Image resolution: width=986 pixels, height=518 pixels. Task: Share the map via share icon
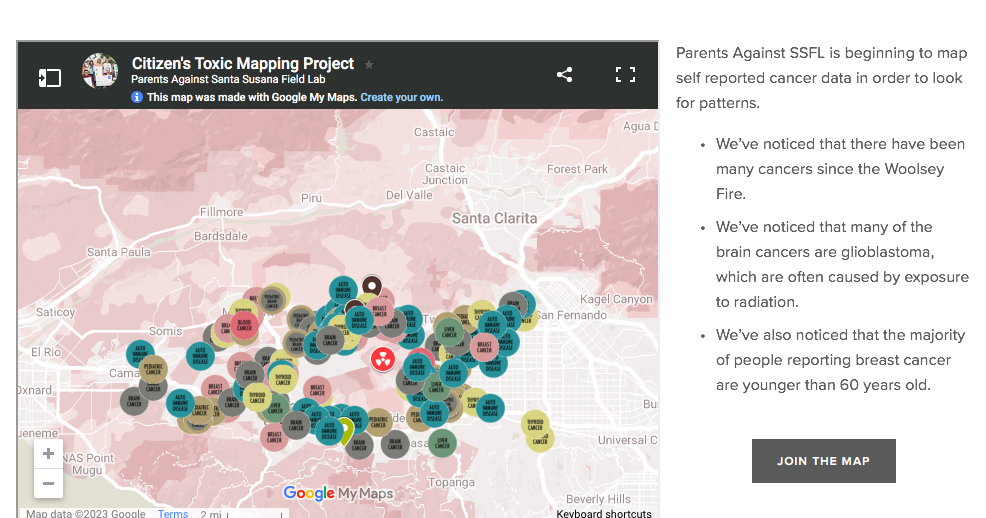565,75
